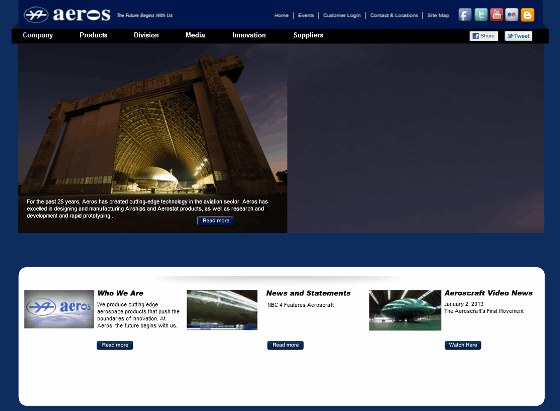560x411 pixels.
Task: Open the Innovation menu
Action: point(249,35)
